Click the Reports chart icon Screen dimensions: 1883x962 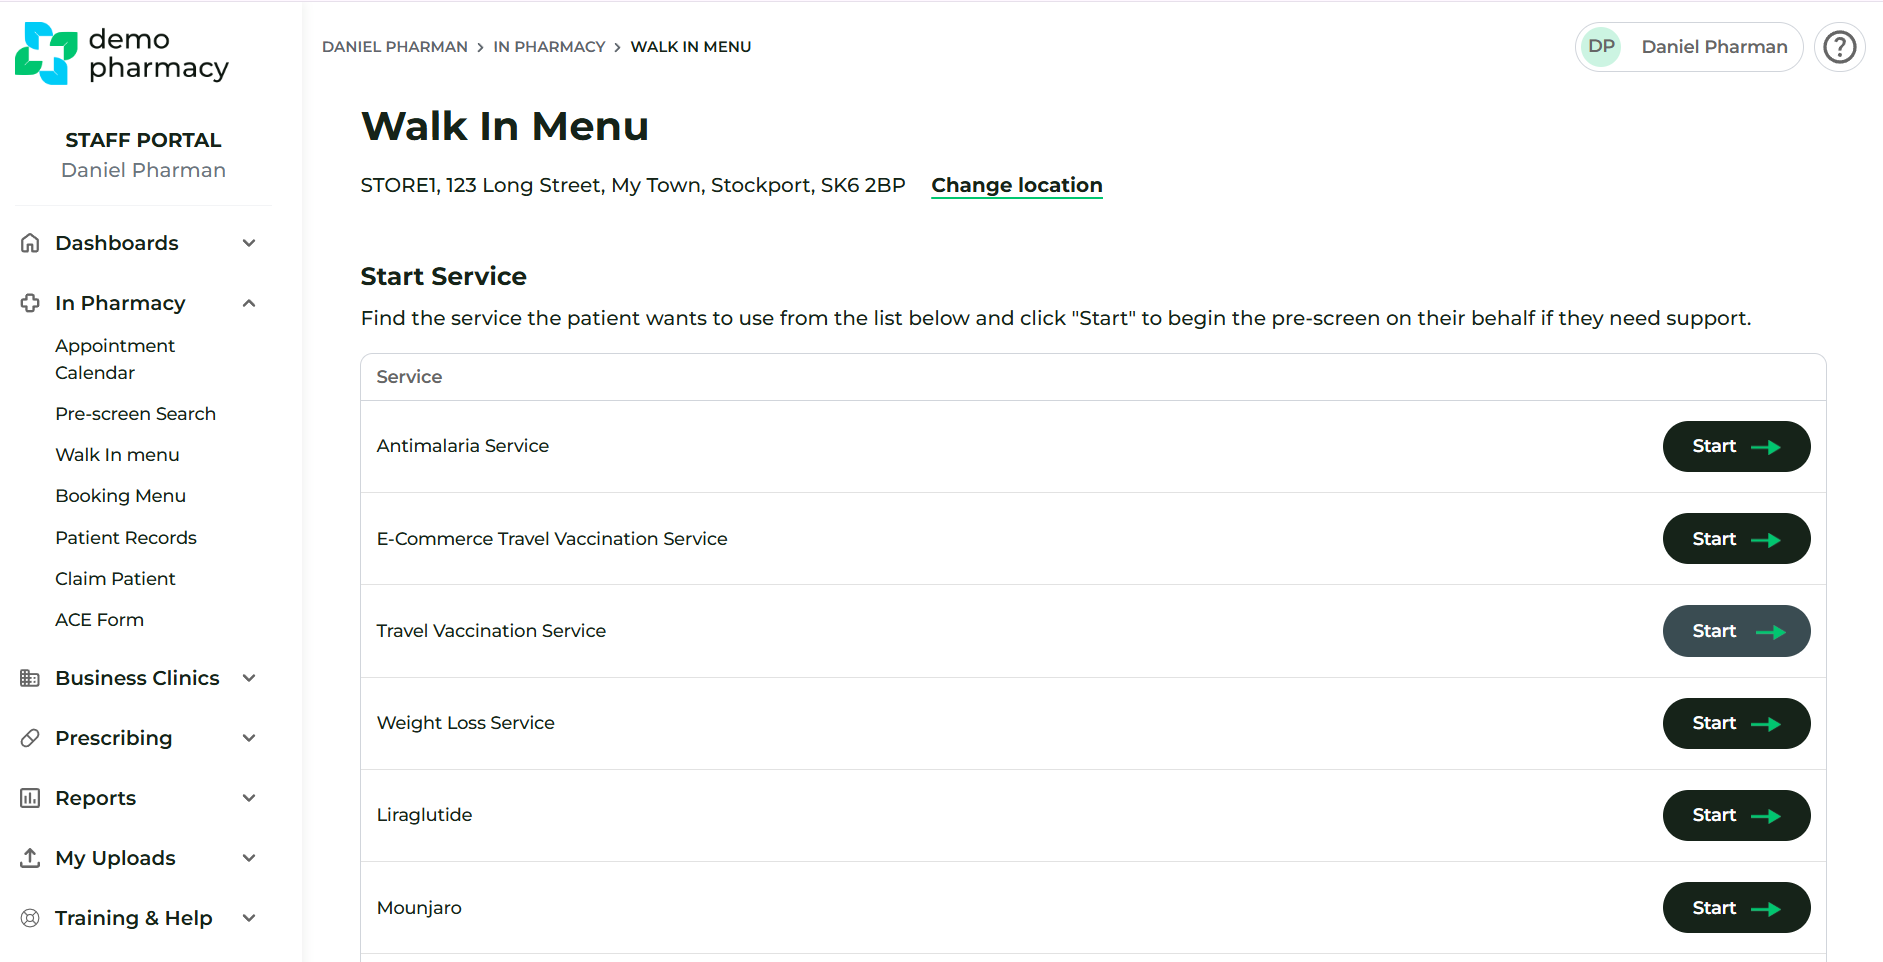tap(30, 798)
